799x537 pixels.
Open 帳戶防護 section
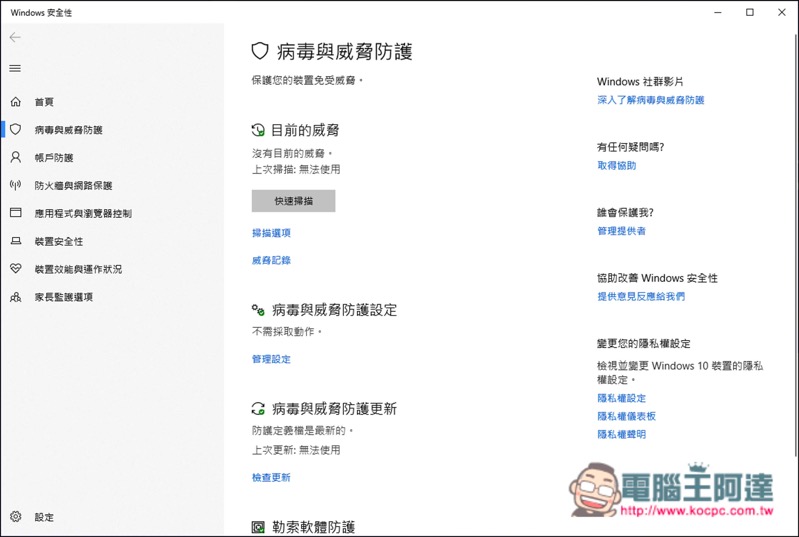(54, 157)
